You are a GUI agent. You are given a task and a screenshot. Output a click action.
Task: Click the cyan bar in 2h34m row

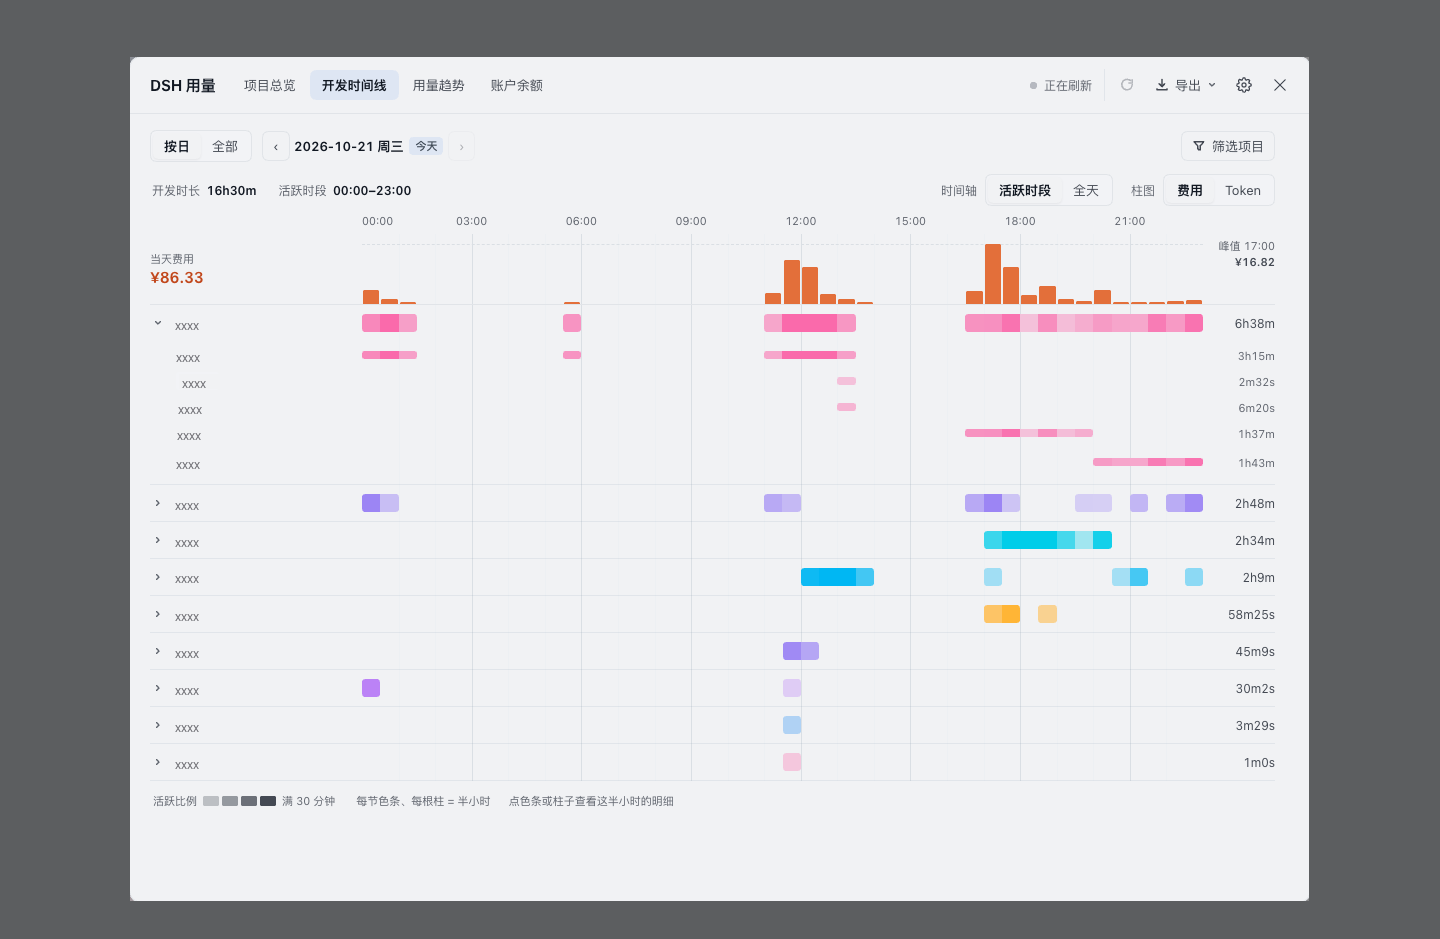click(x=1048, y=540)
